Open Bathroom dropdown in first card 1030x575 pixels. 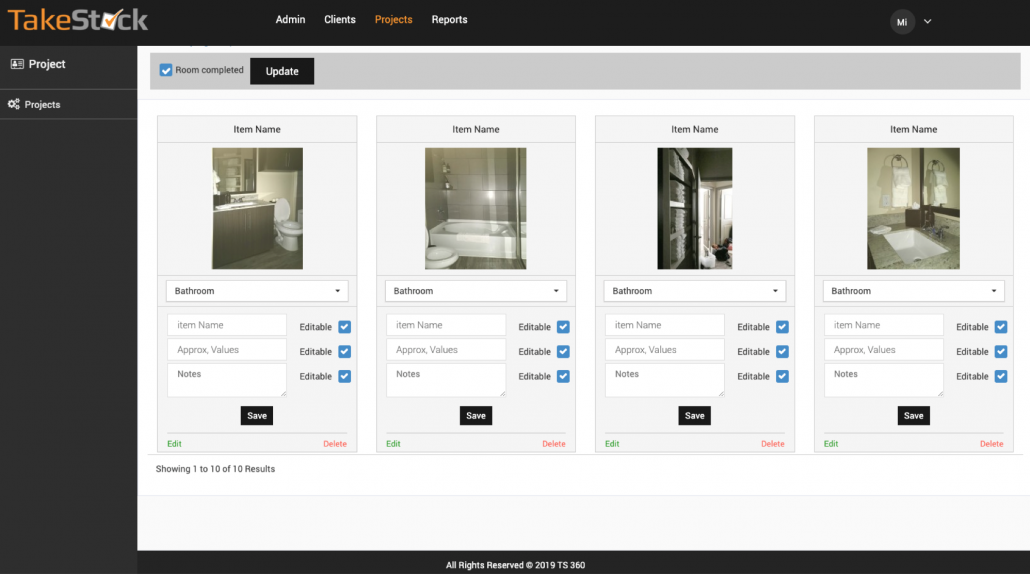coord(257,291)
